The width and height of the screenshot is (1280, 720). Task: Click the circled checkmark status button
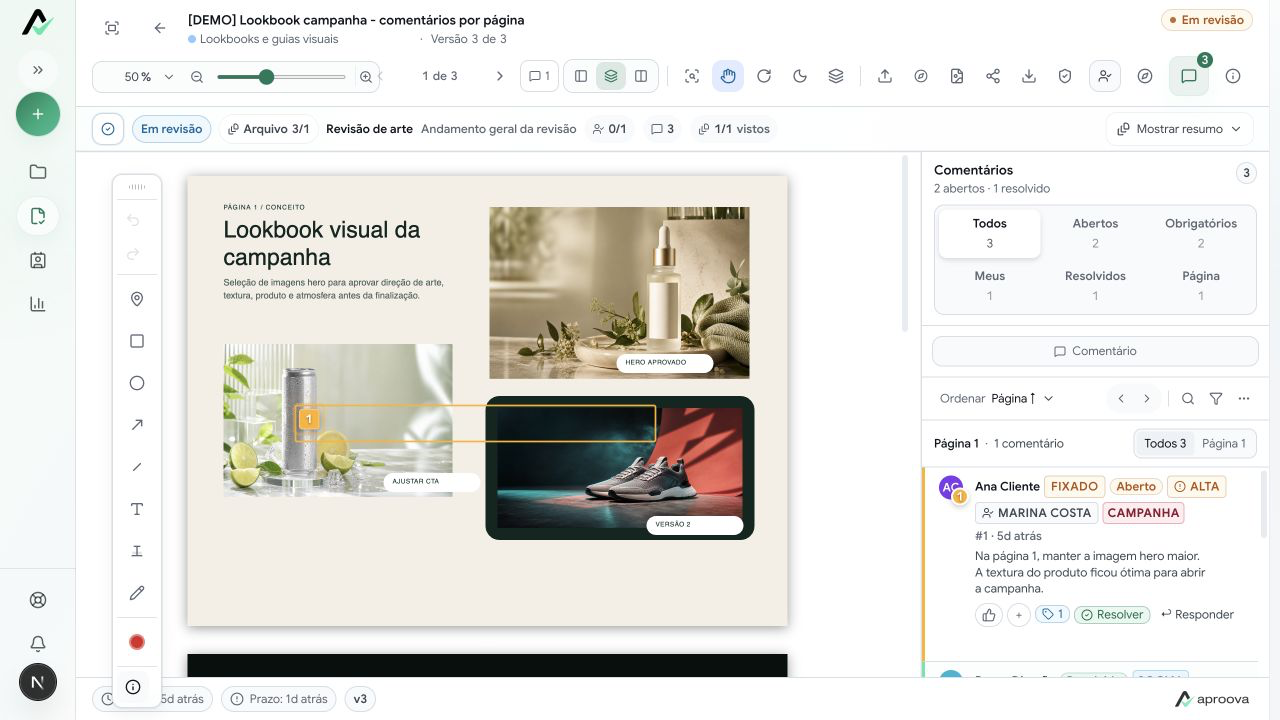point(108,129)
